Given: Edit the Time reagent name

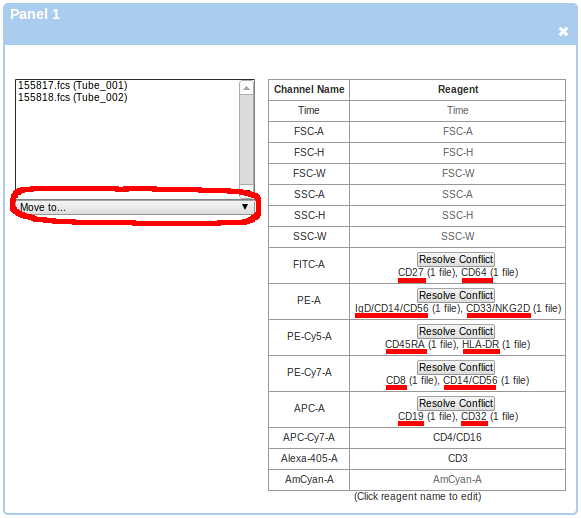Looking at the screenshot, I should click(457, 110).
